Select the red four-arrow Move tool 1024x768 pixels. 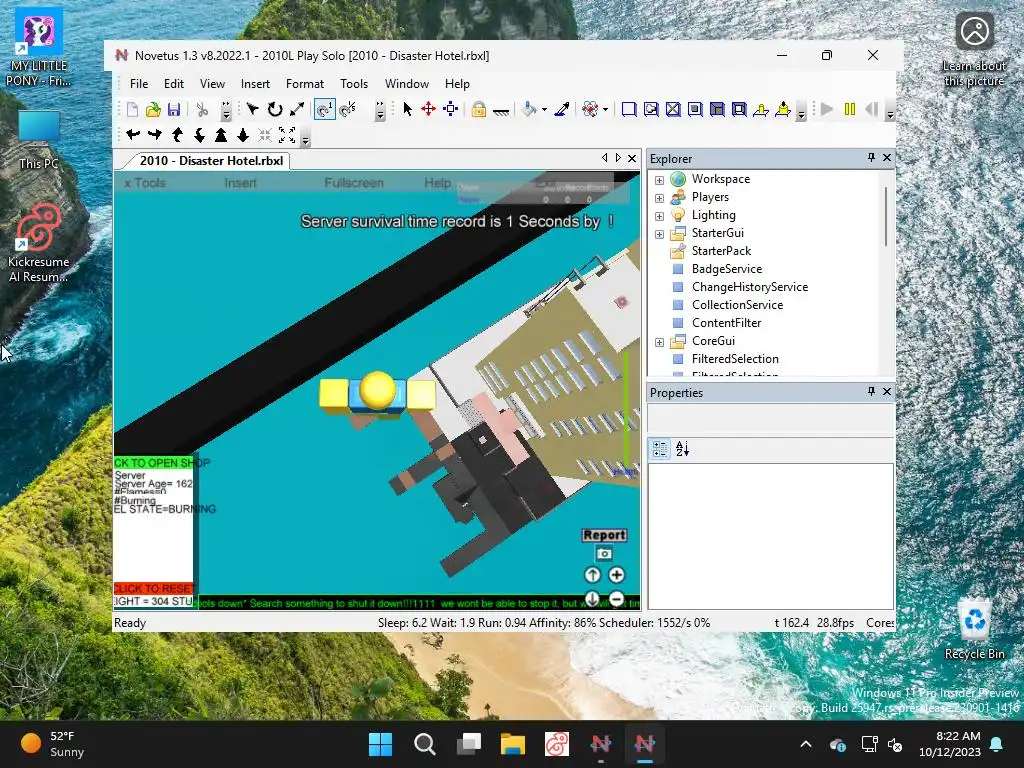[x=428, y=110]
